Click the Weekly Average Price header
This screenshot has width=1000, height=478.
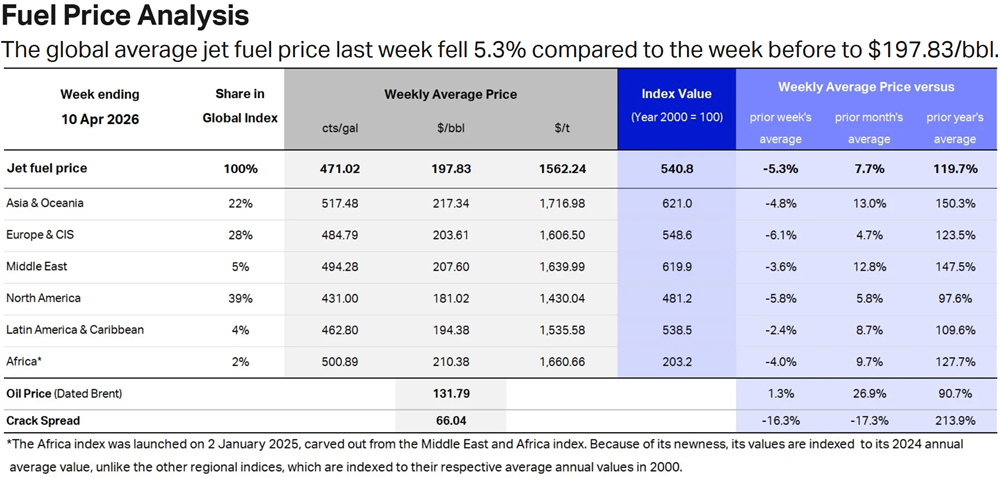click(x=450, y=94)
